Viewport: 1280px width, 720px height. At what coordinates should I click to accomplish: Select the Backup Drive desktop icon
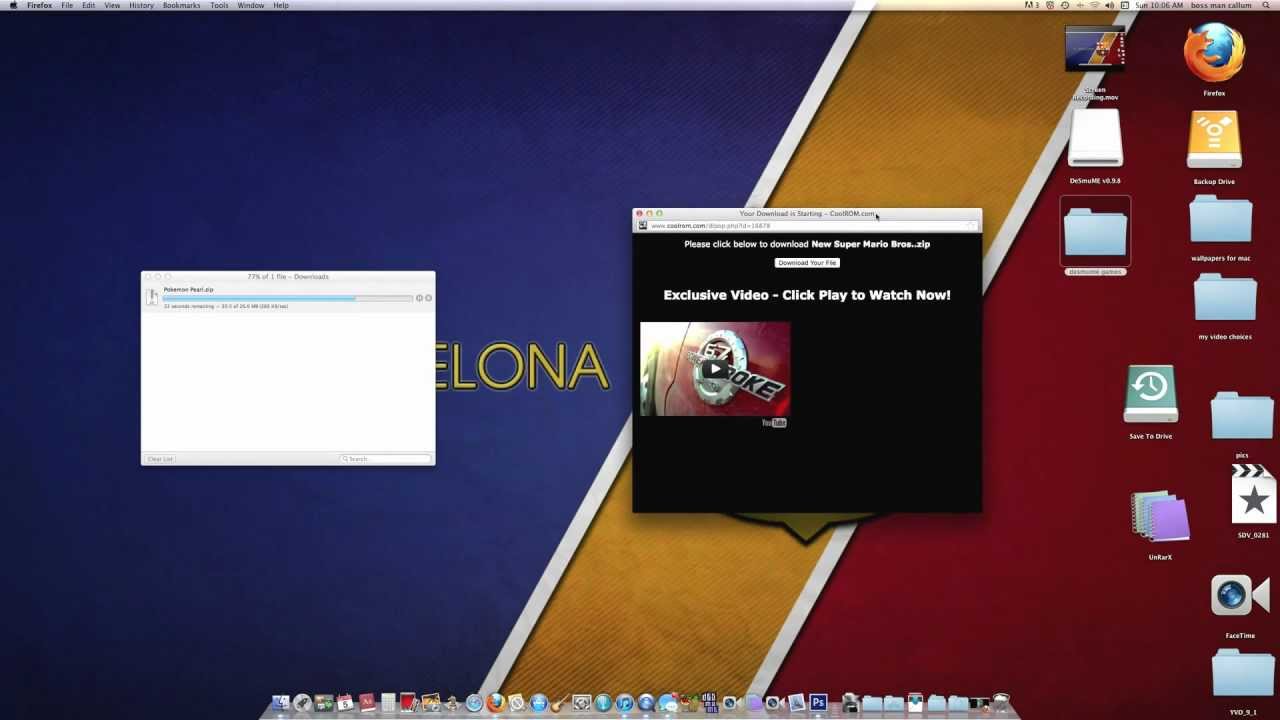click(x=1214, y=140)
